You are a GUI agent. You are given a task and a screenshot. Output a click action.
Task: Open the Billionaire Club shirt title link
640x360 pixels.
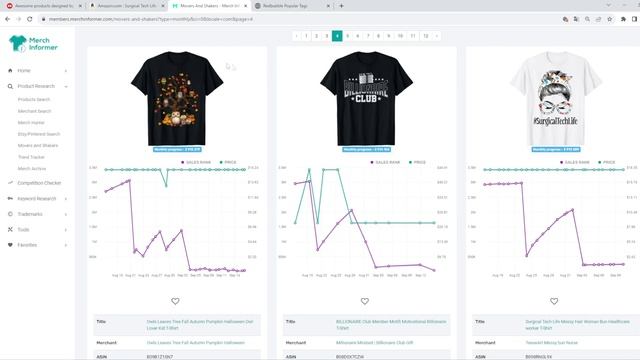pyautogui.click(x=391, y=325)
